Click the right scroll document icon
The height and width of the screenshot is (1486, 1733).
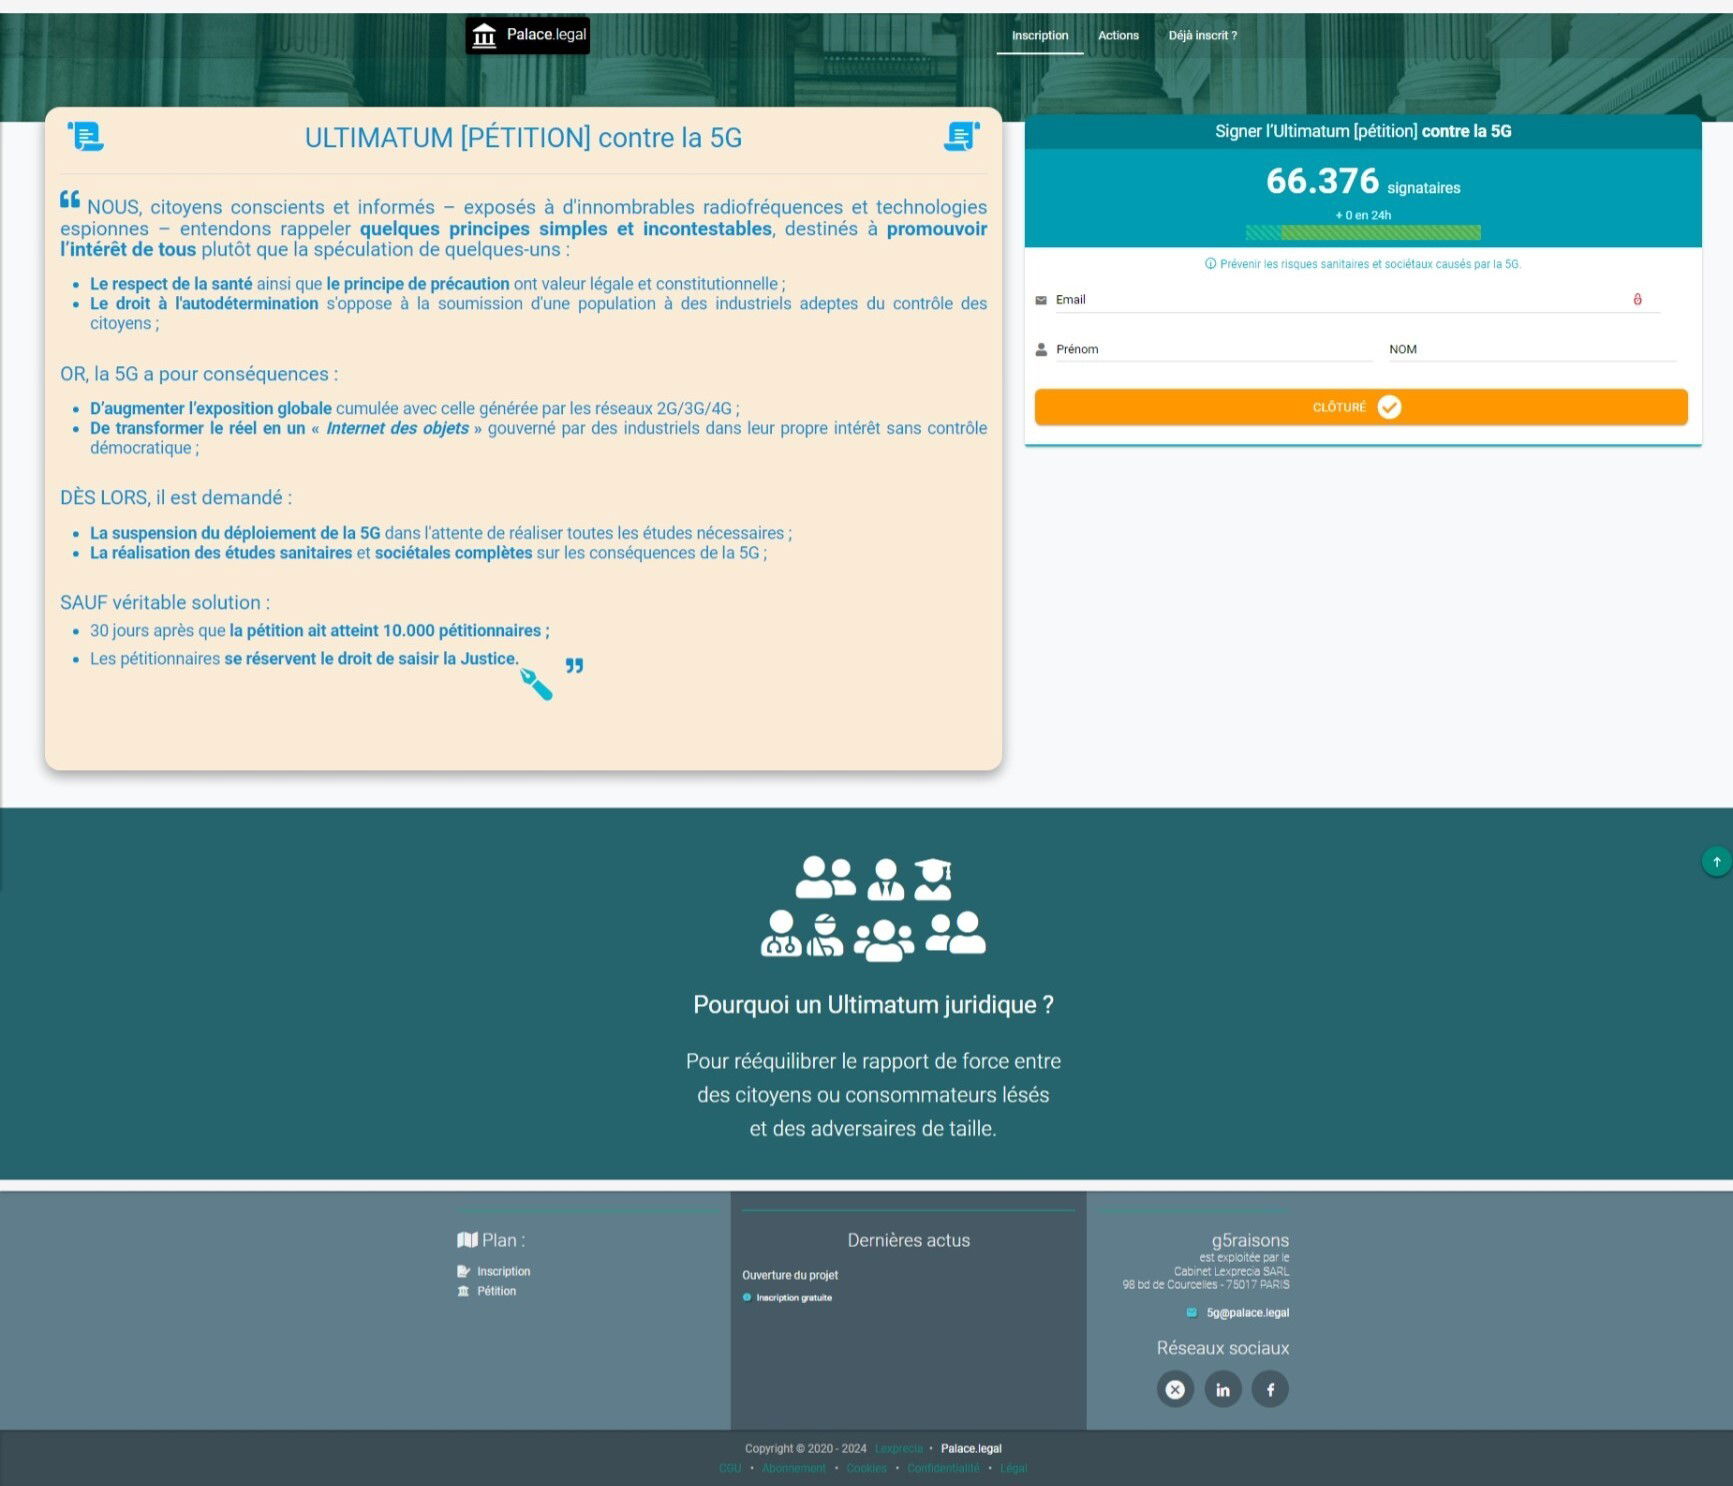click(x=961, y=136)
